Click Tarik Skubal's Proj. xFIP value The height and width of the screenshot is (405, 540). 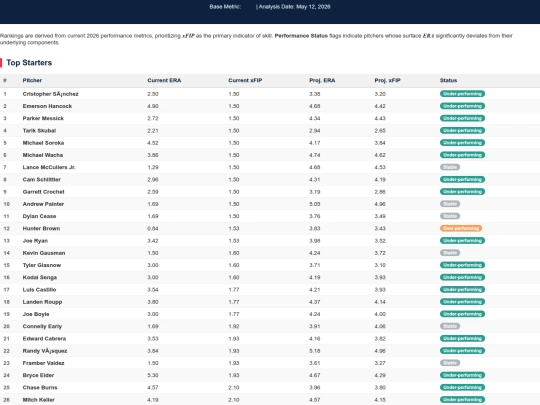[380, 131]
